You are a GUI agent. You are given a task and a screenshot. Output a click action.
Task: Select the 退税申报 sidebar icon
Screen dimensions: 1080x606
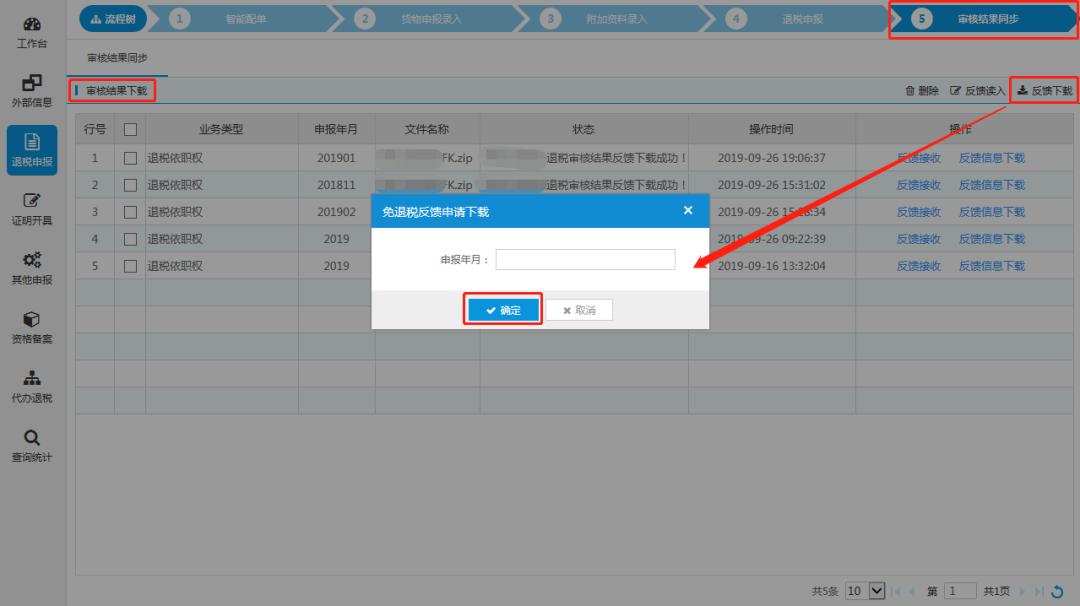pyautogui.click(x=32, y=150)
